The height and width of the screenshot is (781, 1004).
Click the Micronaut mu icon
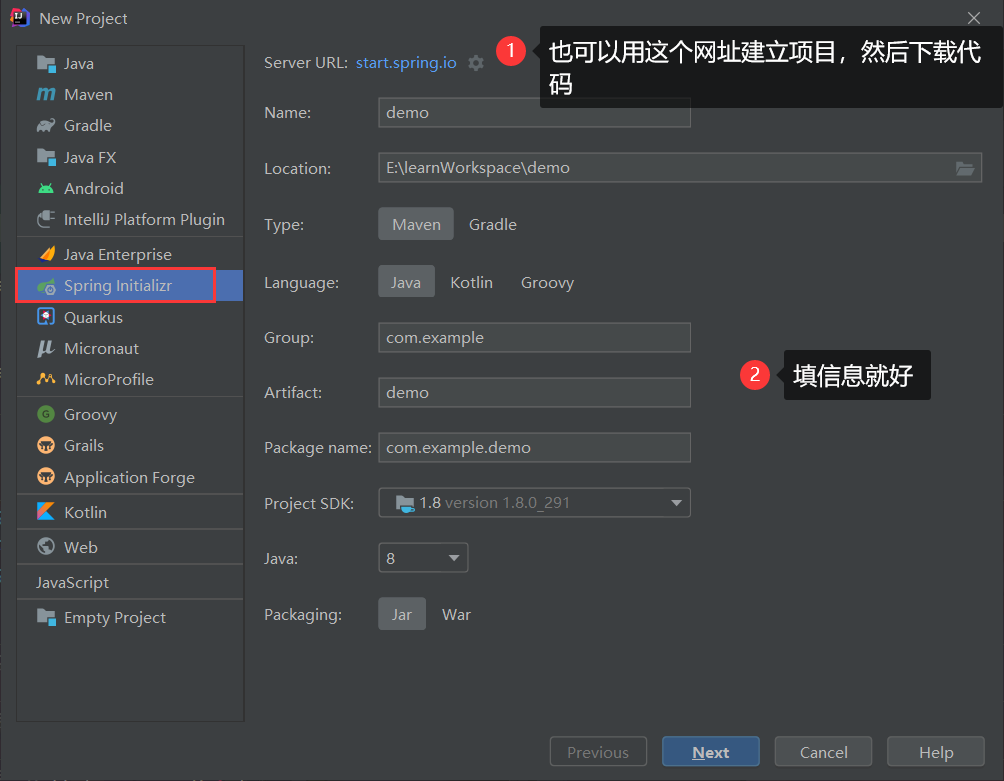(46, 348)
